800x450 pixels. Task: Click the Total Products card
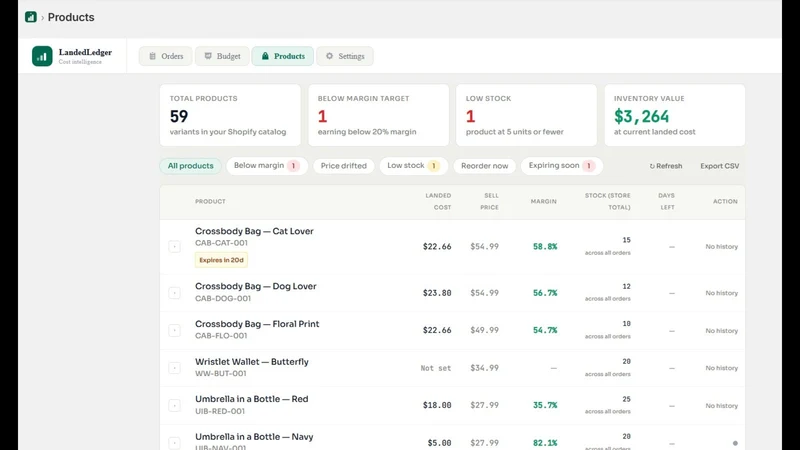click(x=230, y=115)
